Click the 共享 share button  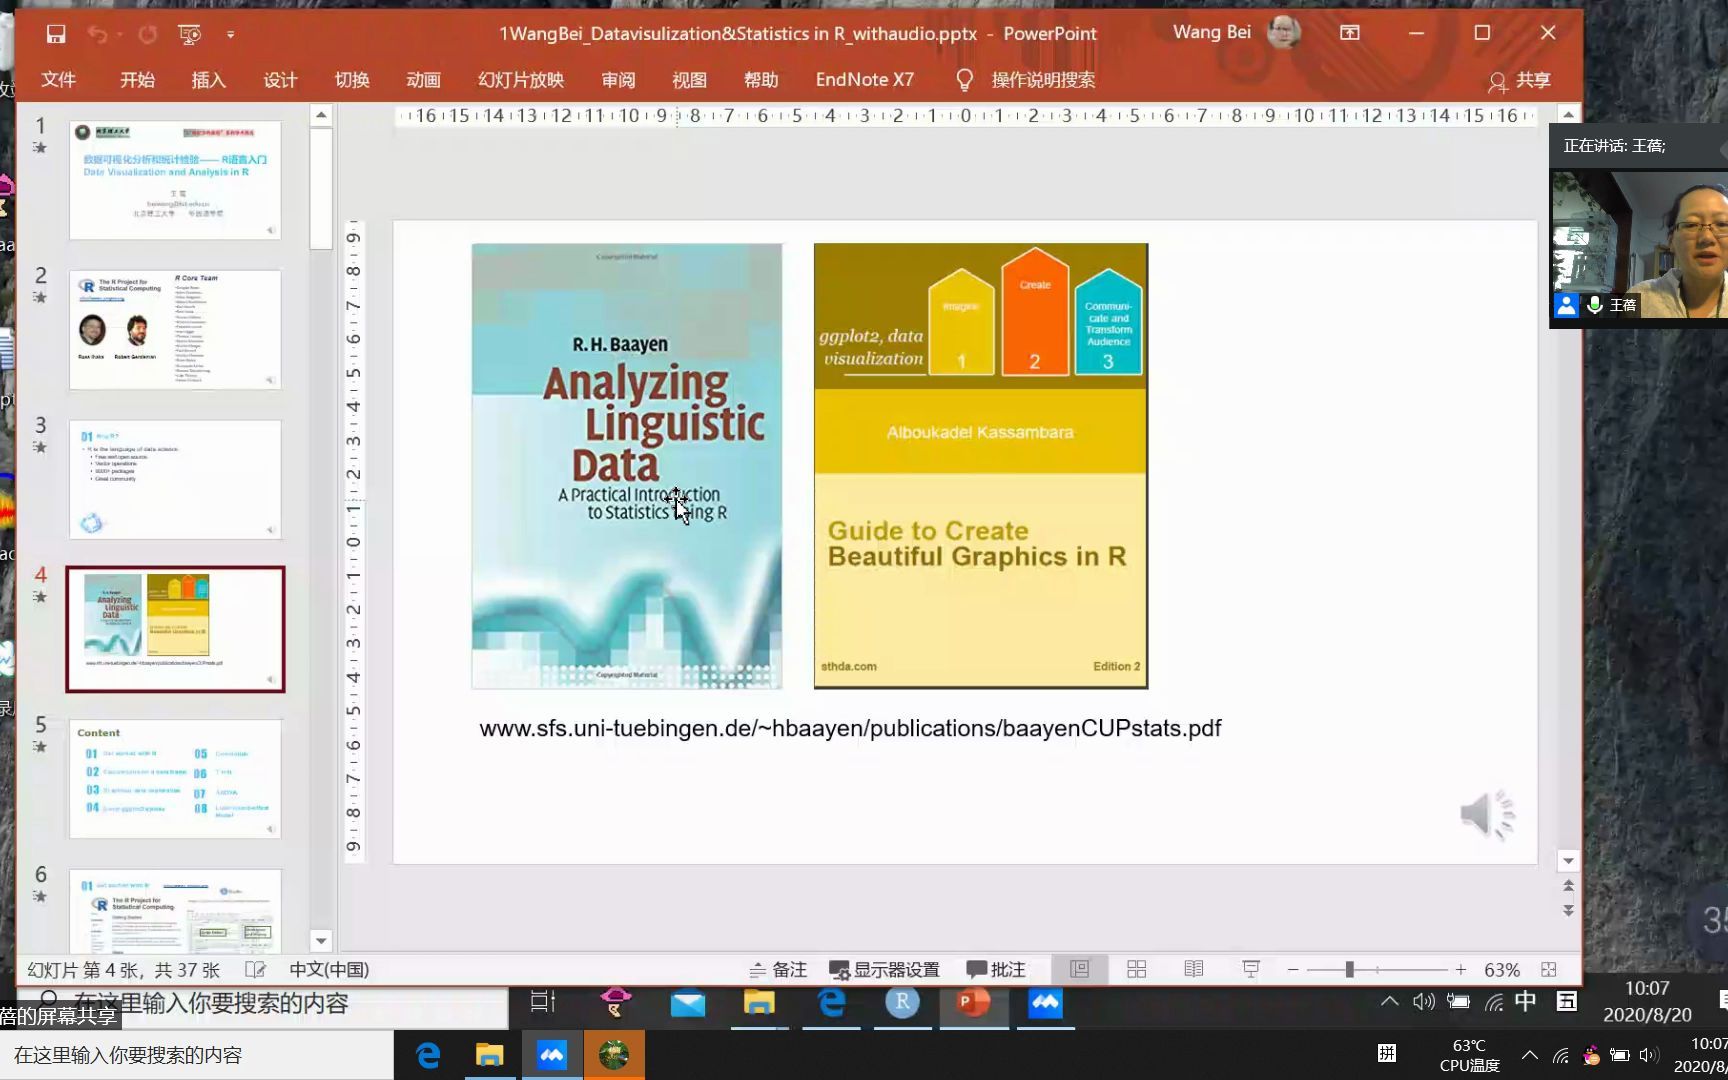(1520, 81)
